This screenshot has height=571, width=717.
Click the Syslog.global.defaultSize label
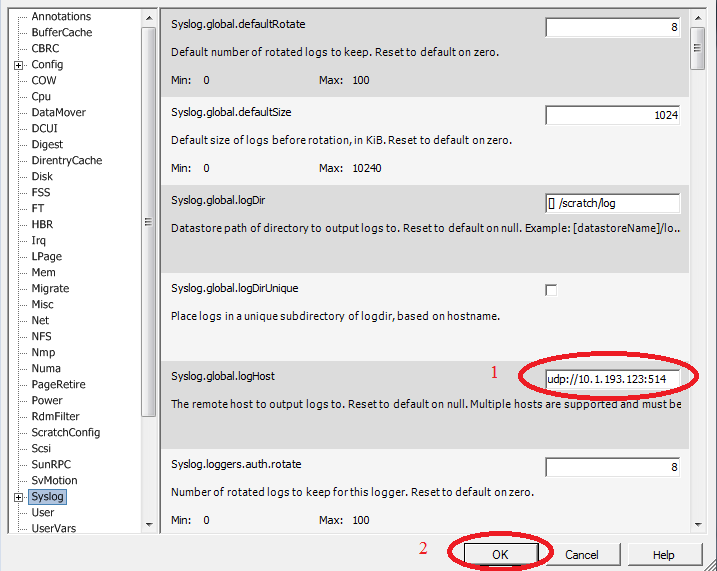click(231, 112)
